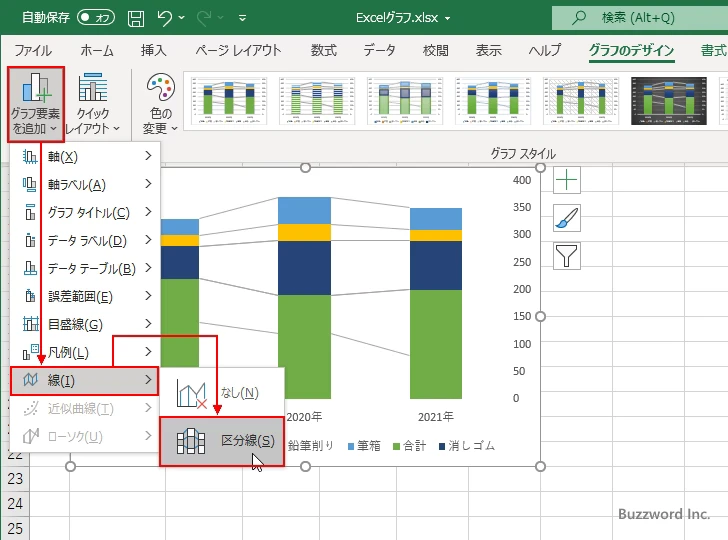Open the 軸ラベル(A) submenu
This screenshot has height=540, width=728.
[x=85, y=184]
